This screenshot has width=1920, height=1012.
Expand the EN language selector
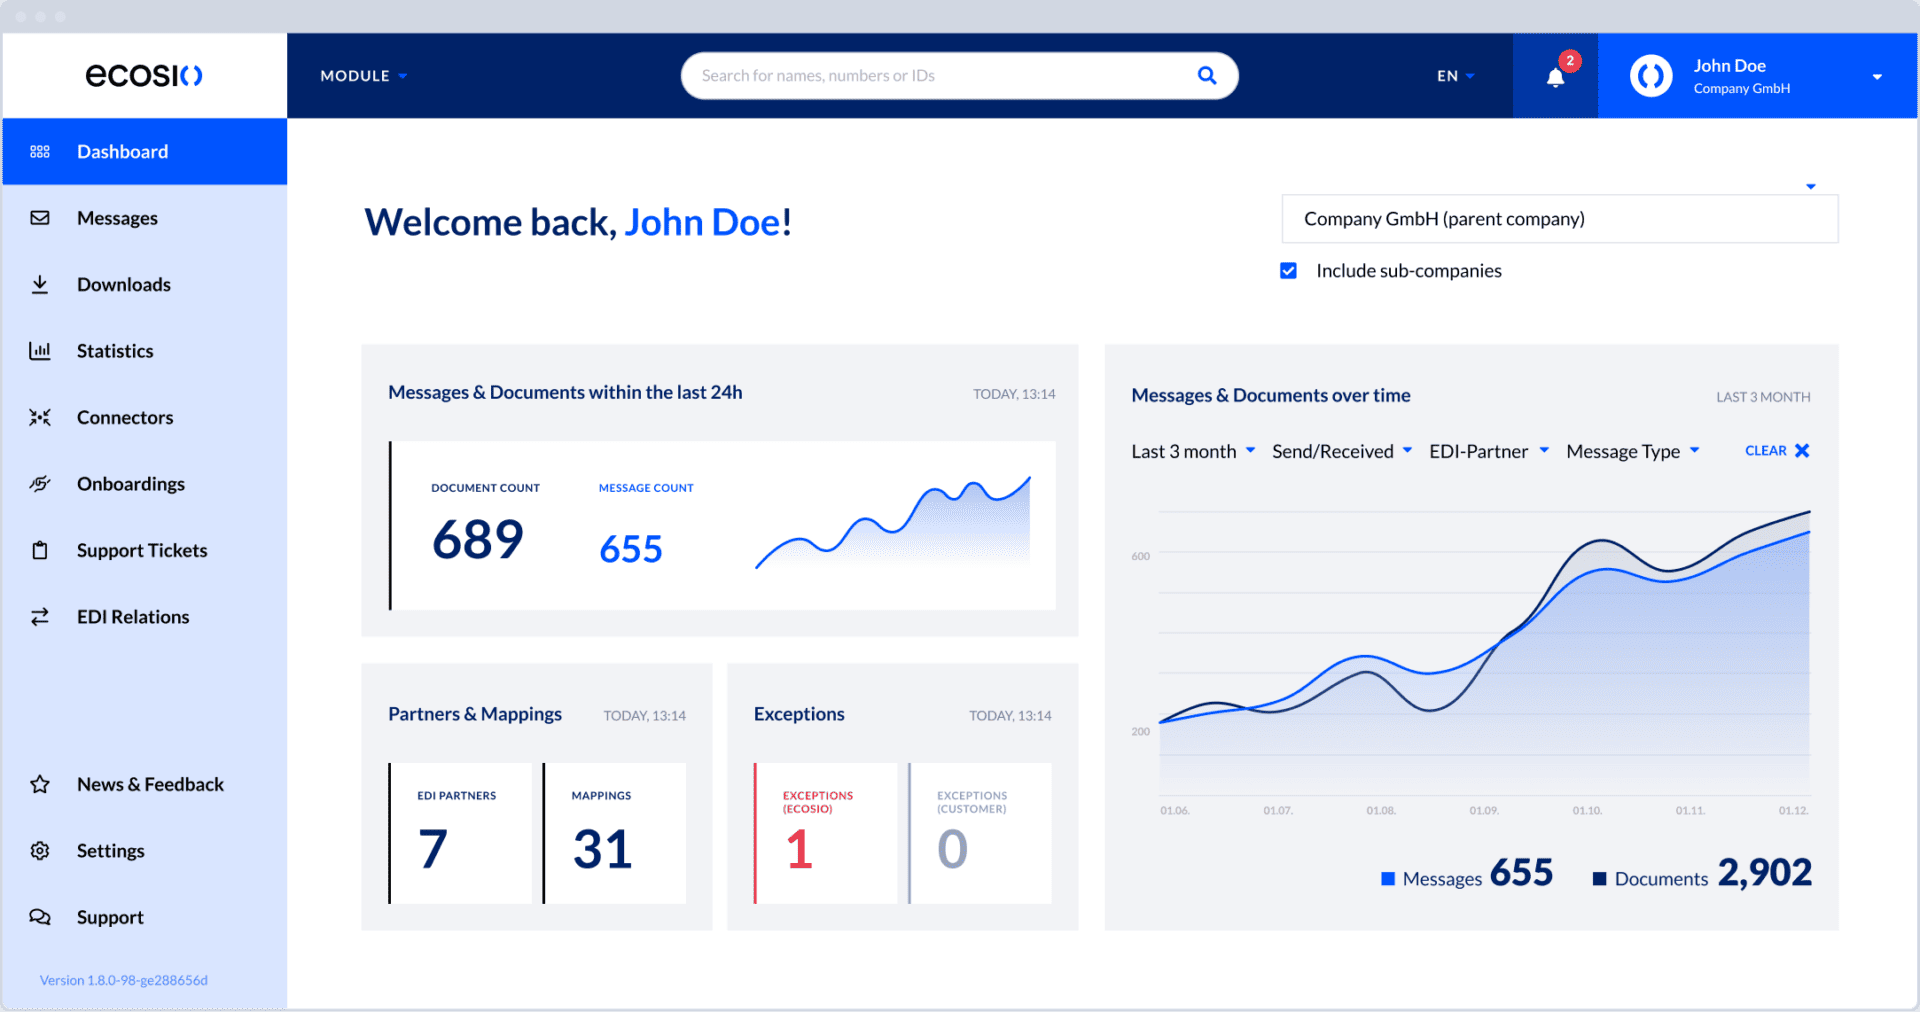tap(1453, 75)
